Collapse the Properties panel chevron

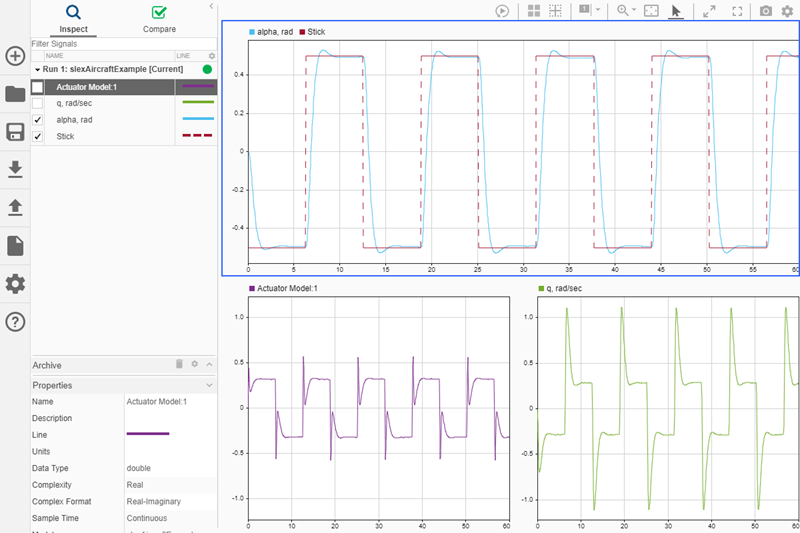coord(209,385)
